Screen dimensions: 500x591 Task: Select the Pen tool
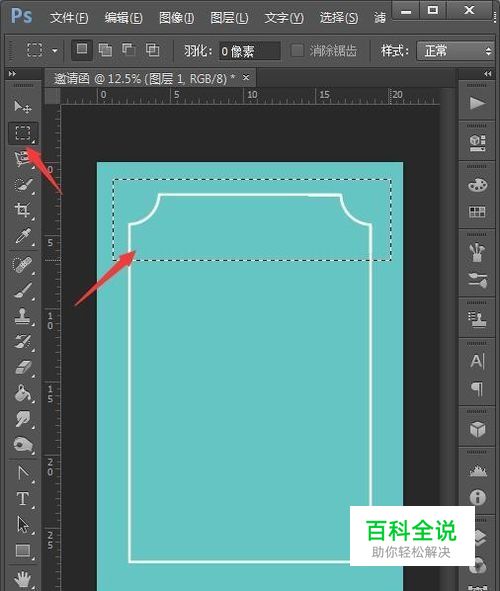point(23,473)
